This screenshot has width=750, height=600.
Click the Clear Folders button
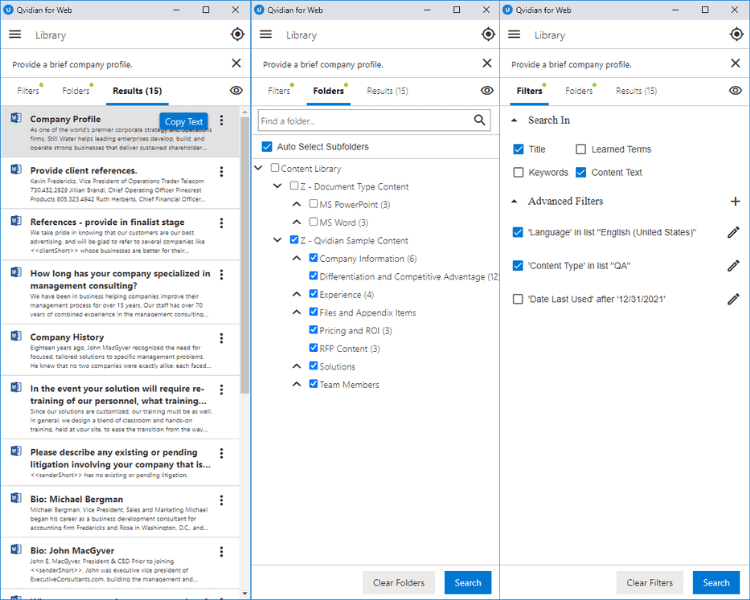(x=398, y=583)
